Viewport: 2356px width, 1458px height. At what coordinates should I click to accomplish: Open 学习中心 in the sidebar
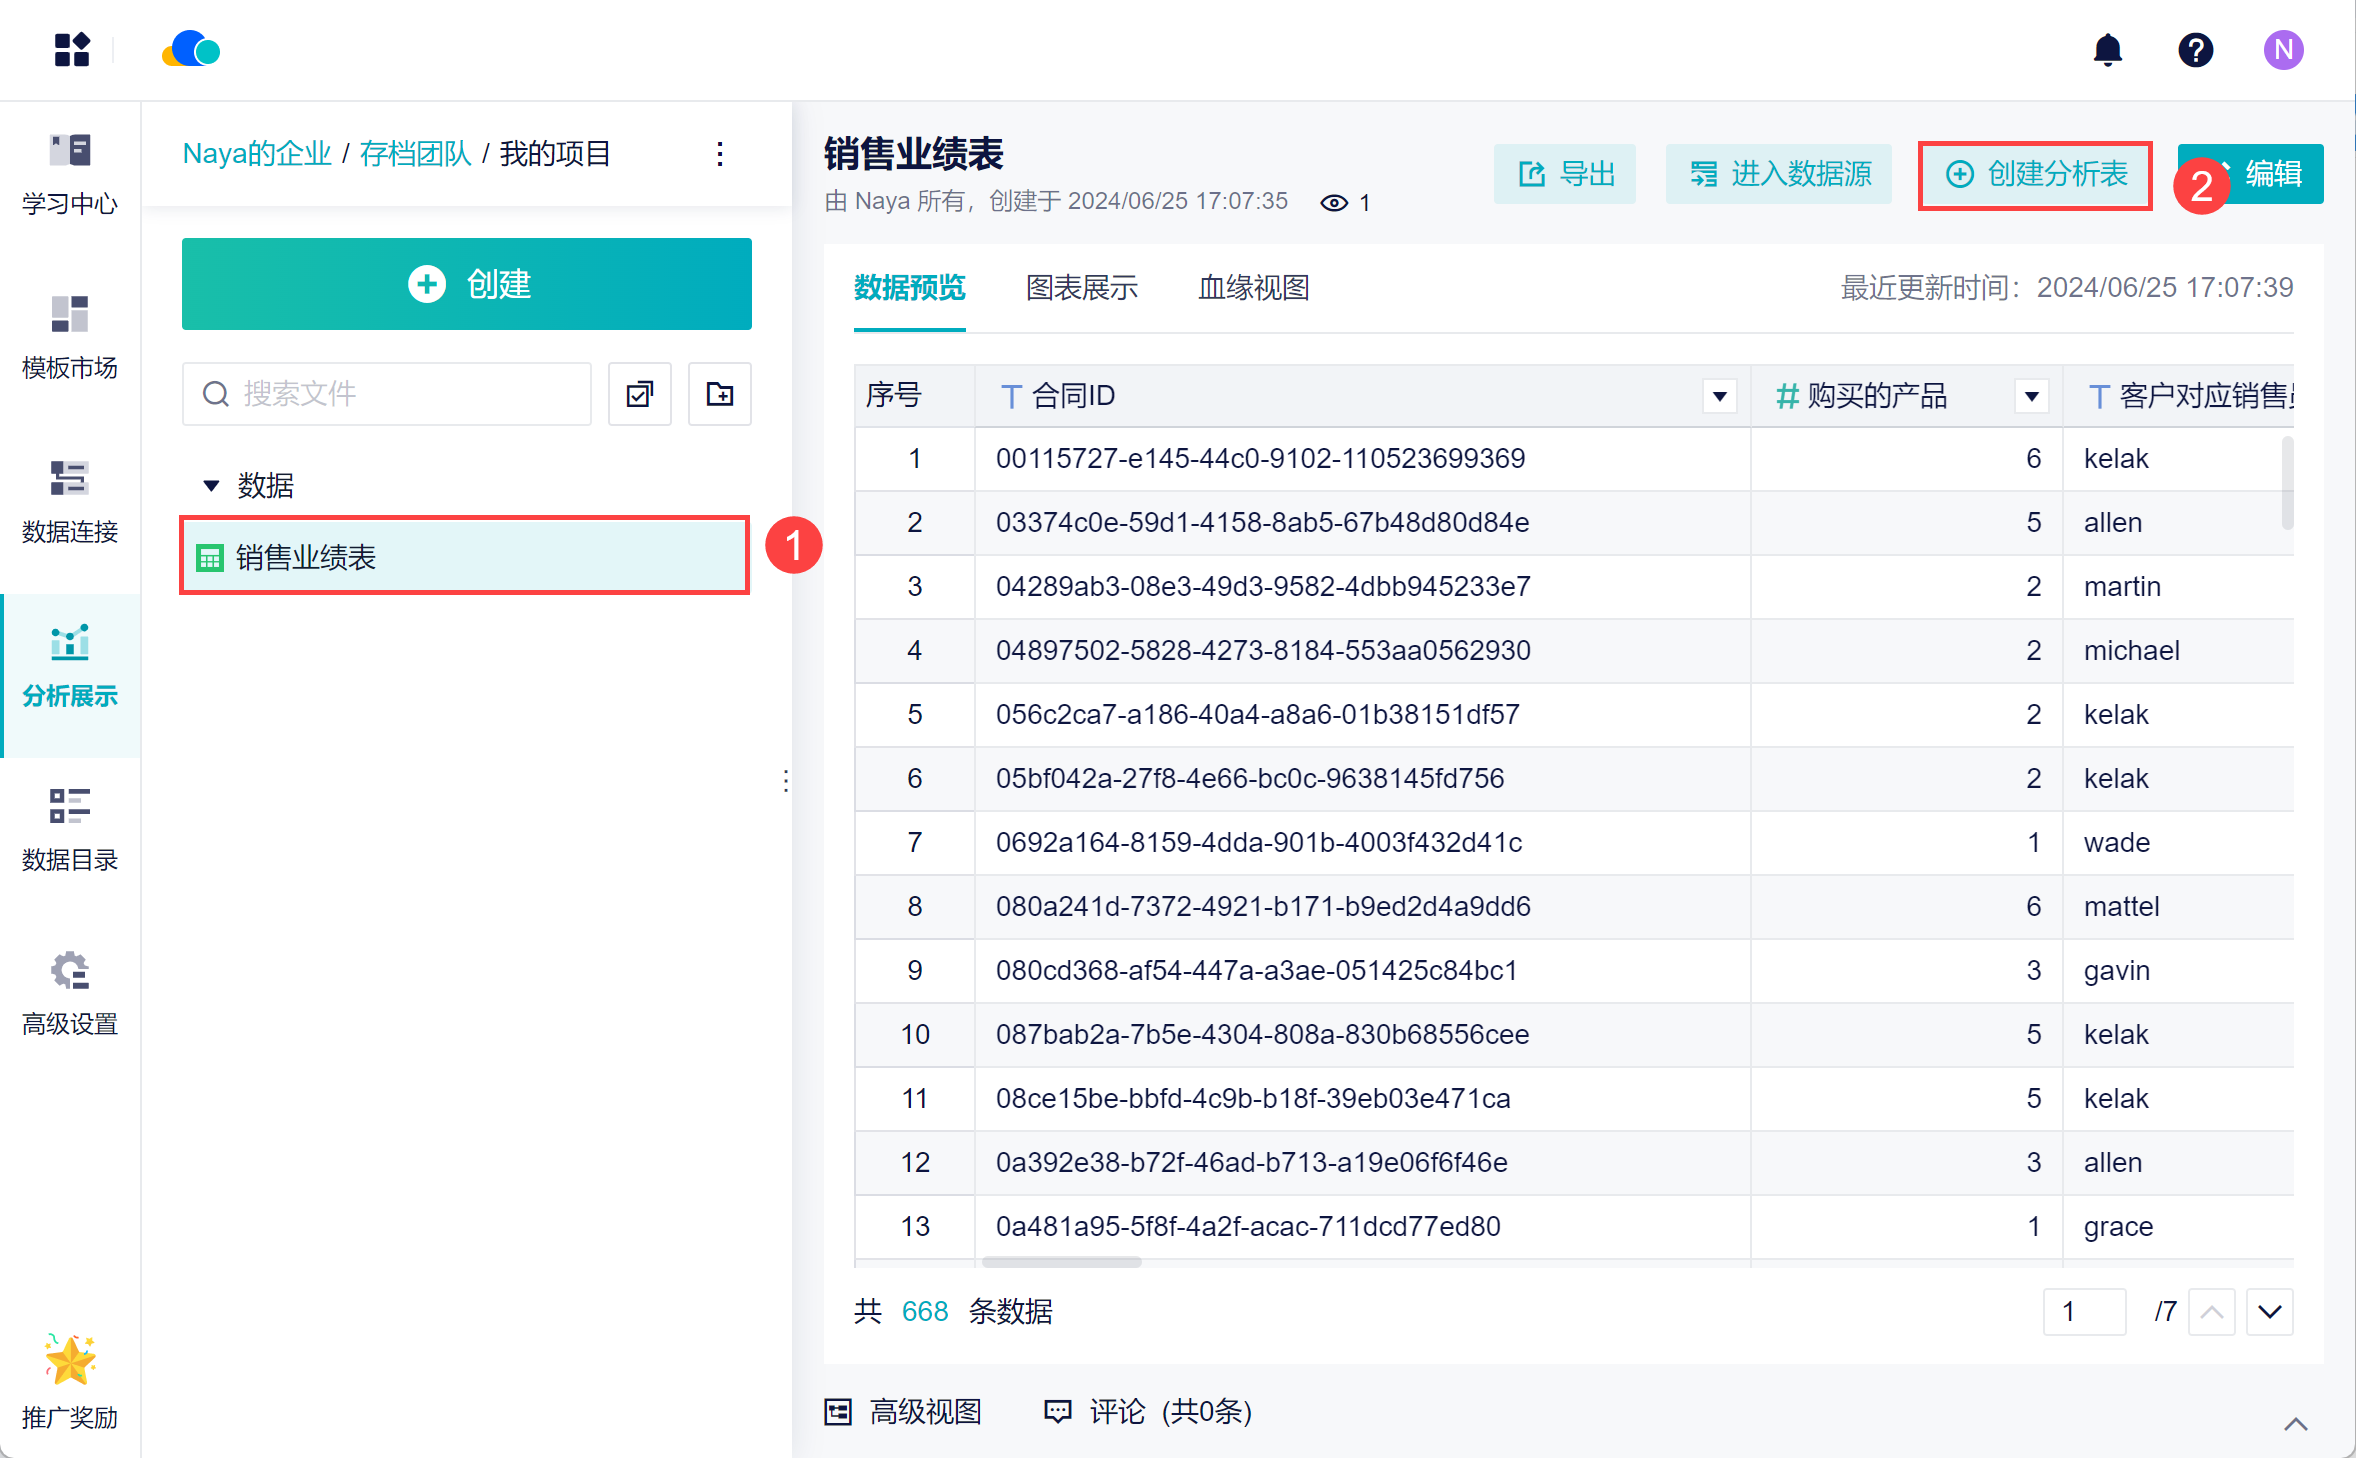pyautogui.click(x=70, y=174)
